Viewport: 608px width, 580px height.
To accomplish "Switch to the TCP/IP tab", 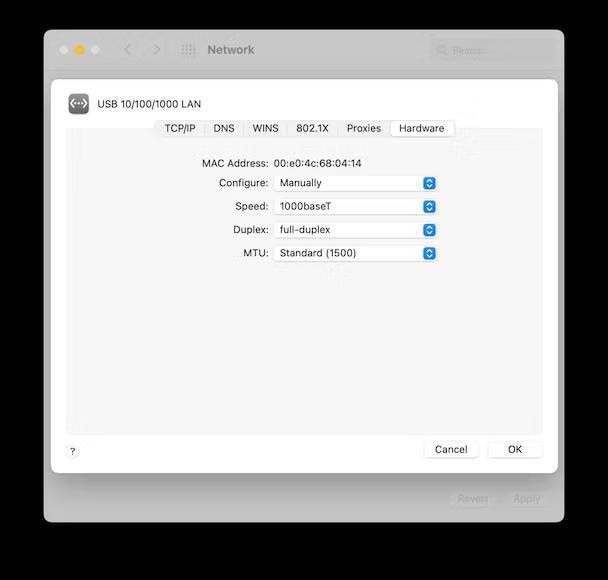I will (180, 128).
